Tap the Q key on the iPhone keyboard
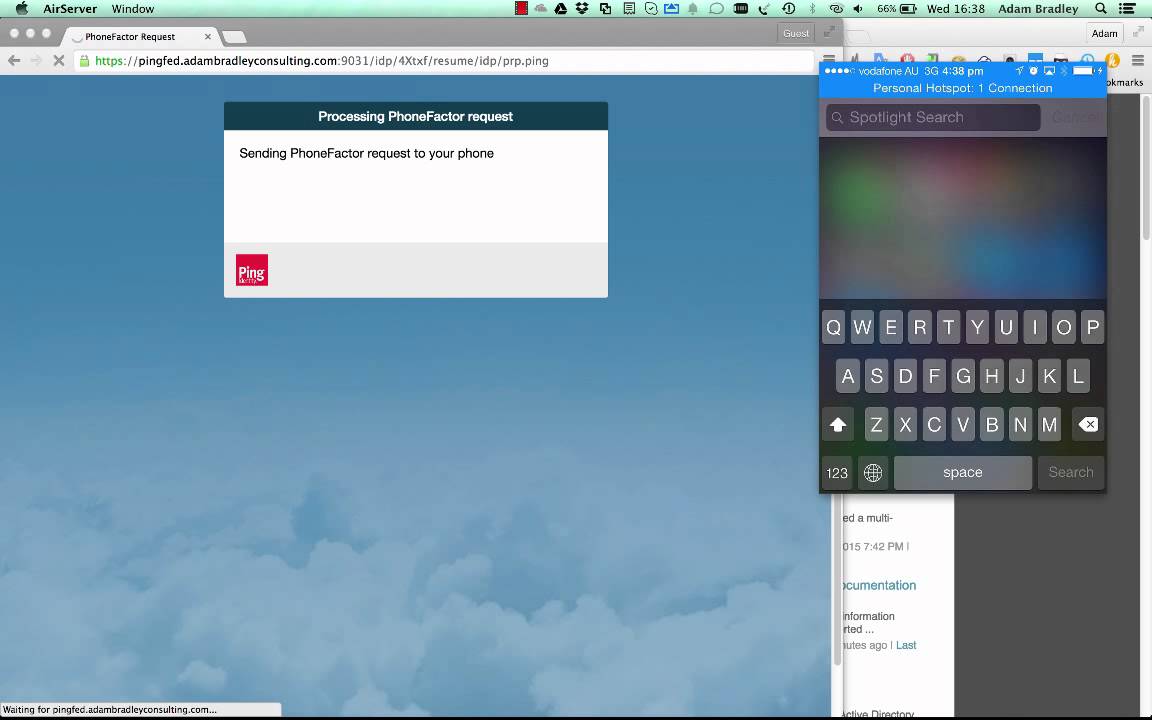The width and height of the screenshot is (1152, 720). click(833, 327)
